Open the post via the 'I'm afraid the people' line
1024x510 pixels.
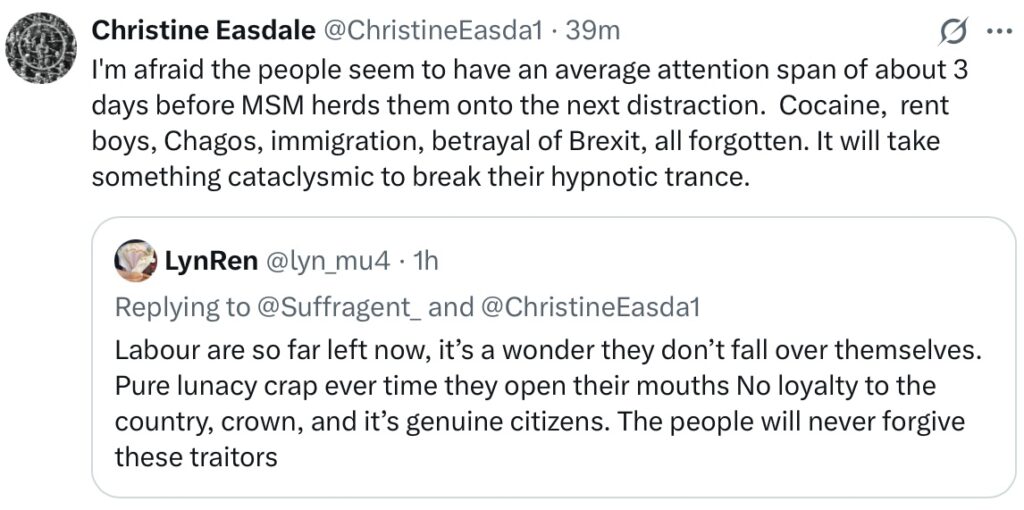tap(529, 71)
